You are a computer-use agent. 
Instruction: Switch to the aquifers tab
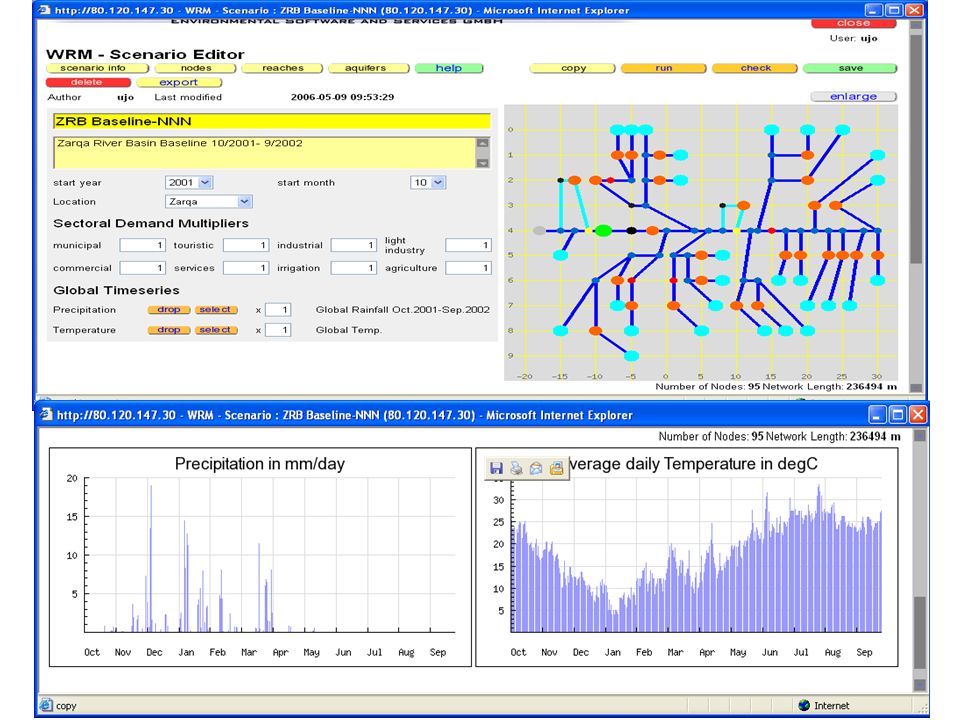click(x=369, y=68)
